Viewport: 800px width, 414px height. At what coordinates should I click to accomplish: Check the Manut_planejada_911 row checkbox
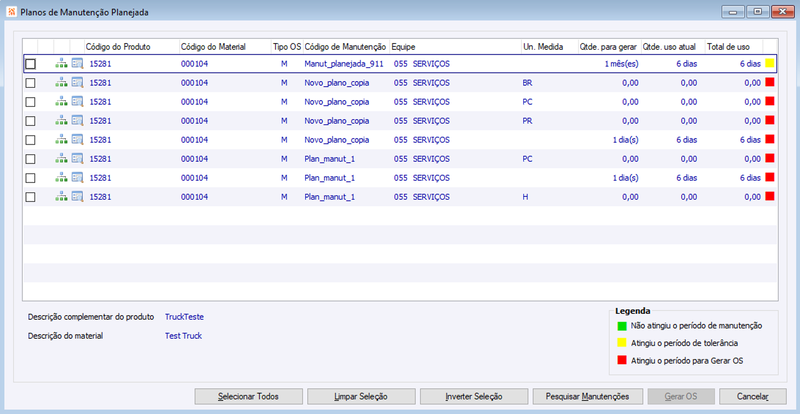tap(31, 64)
